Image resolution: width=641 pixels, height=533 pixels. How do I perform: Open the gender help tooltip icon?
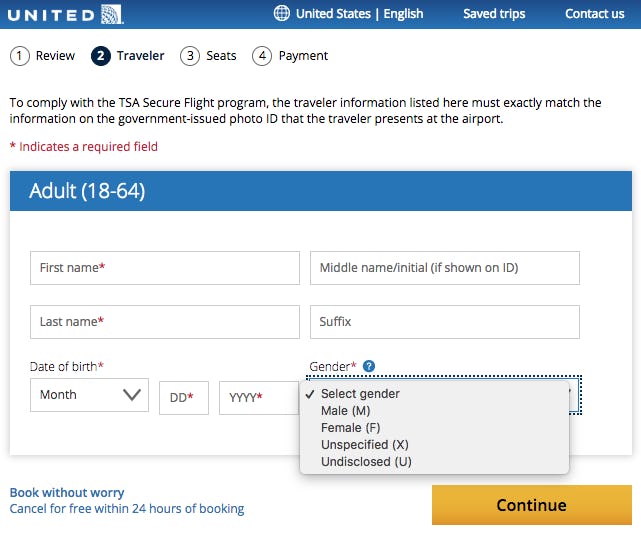(369, 366)
